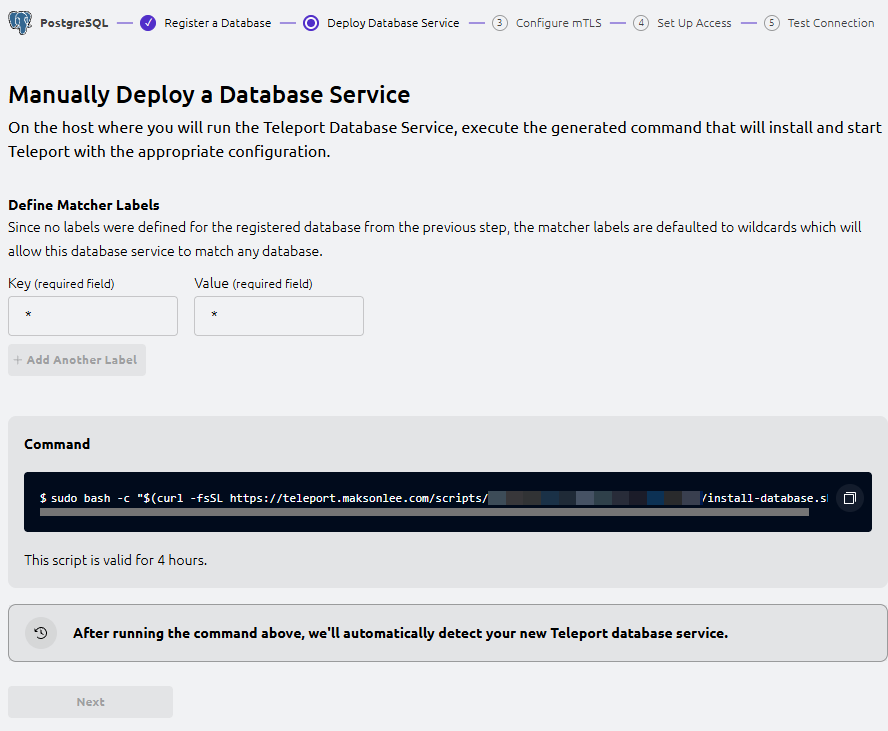
Task: Focus the matcher label Key input field
Action: tap(93, 316)
